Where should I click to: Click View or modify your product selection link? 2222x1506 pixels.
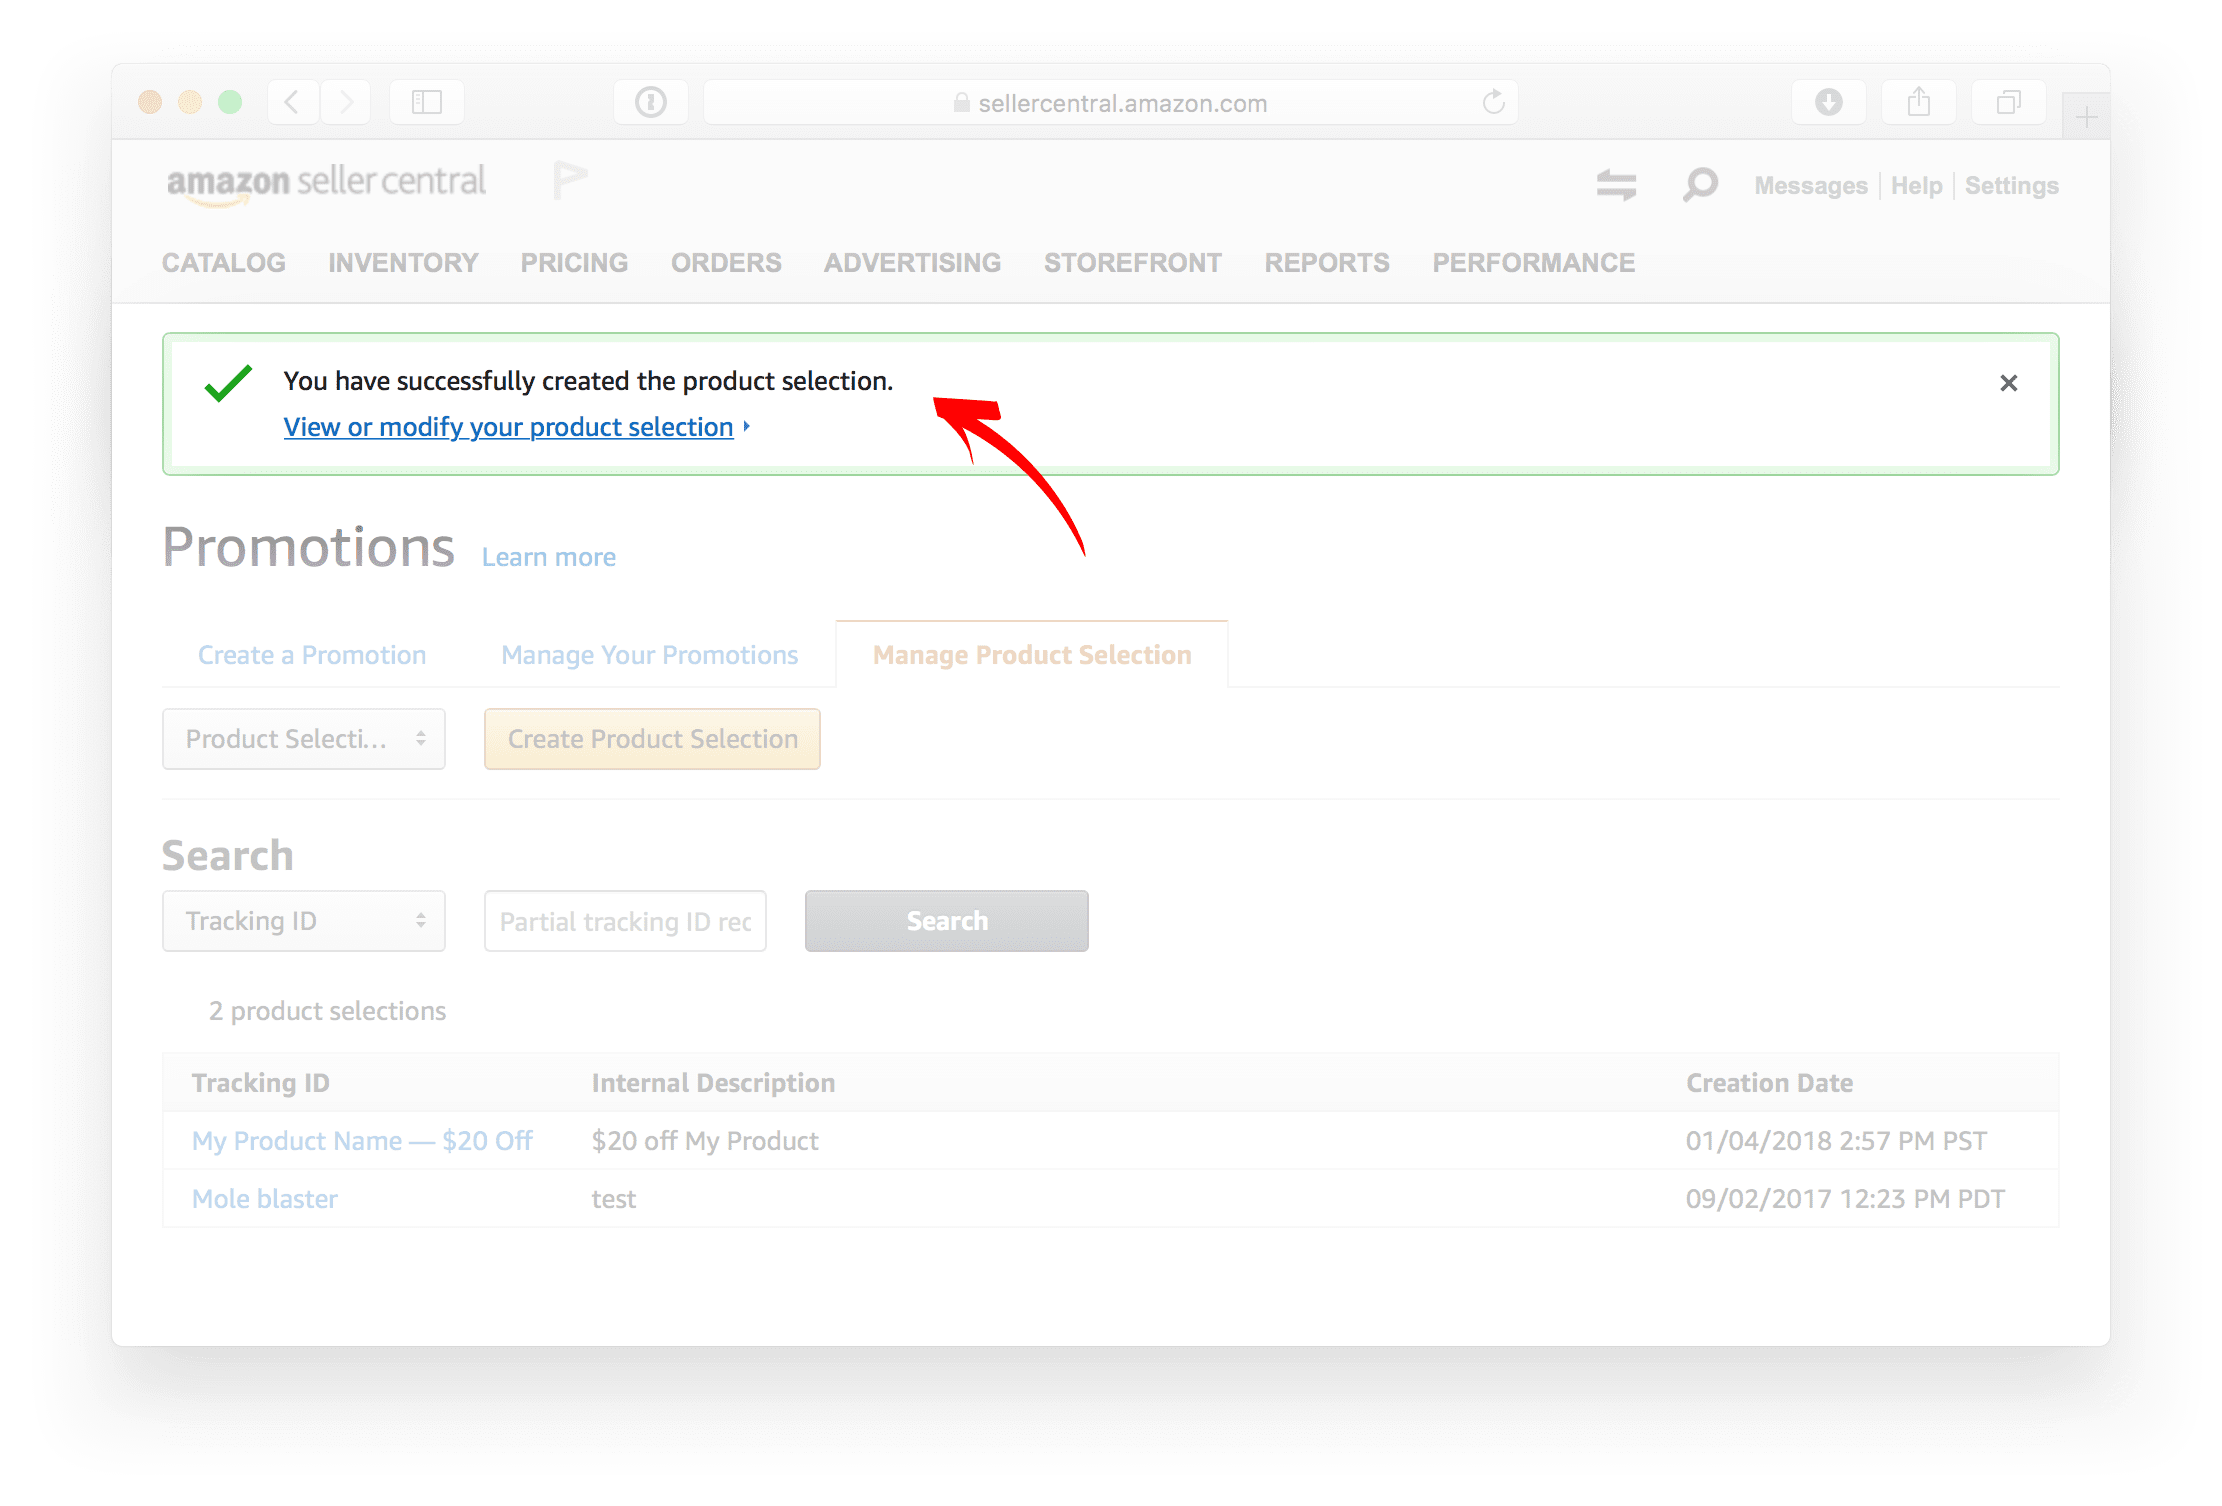pyautogui.click(x=508, y=427)
